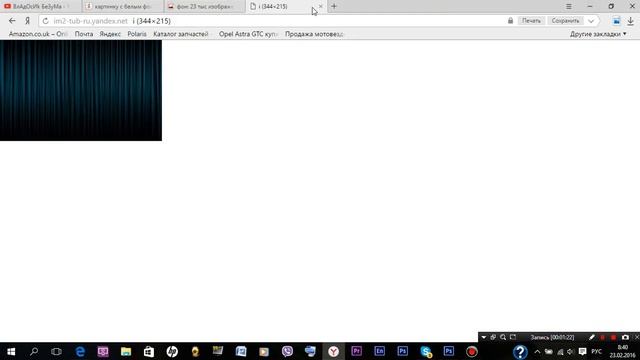Open a new tab with the plus button

click(334, 6)
